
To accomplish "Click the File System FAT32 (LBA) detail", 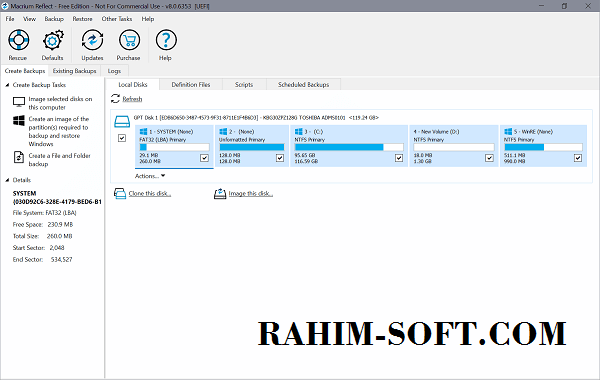I will 44,213.
